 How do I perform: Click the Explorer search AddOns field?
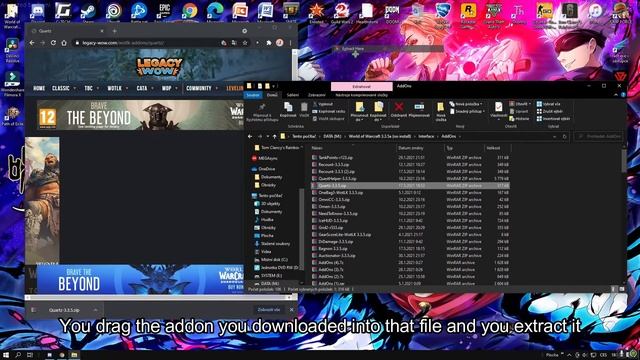click(x=599, y=136)
